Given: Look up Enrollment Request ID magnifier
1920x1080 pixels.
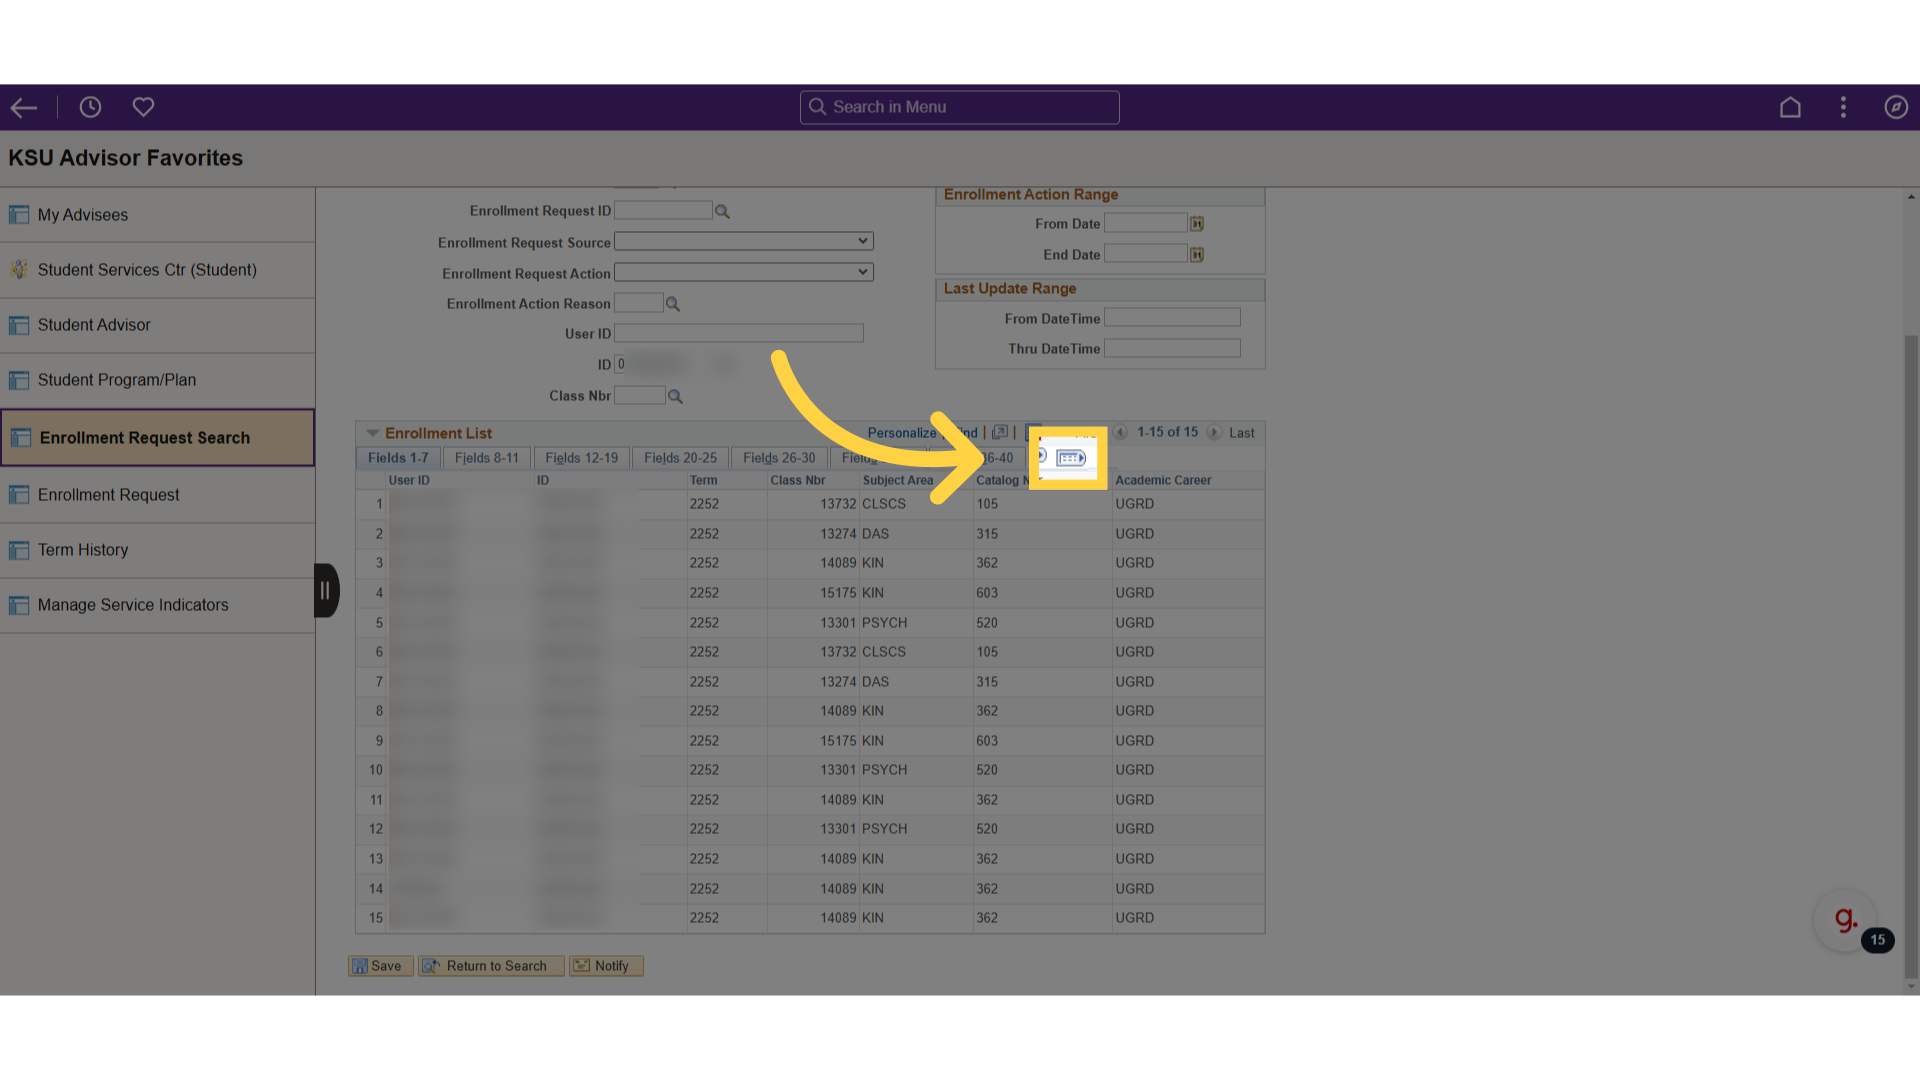Looking at the screenshot, I should click(722, 212).
